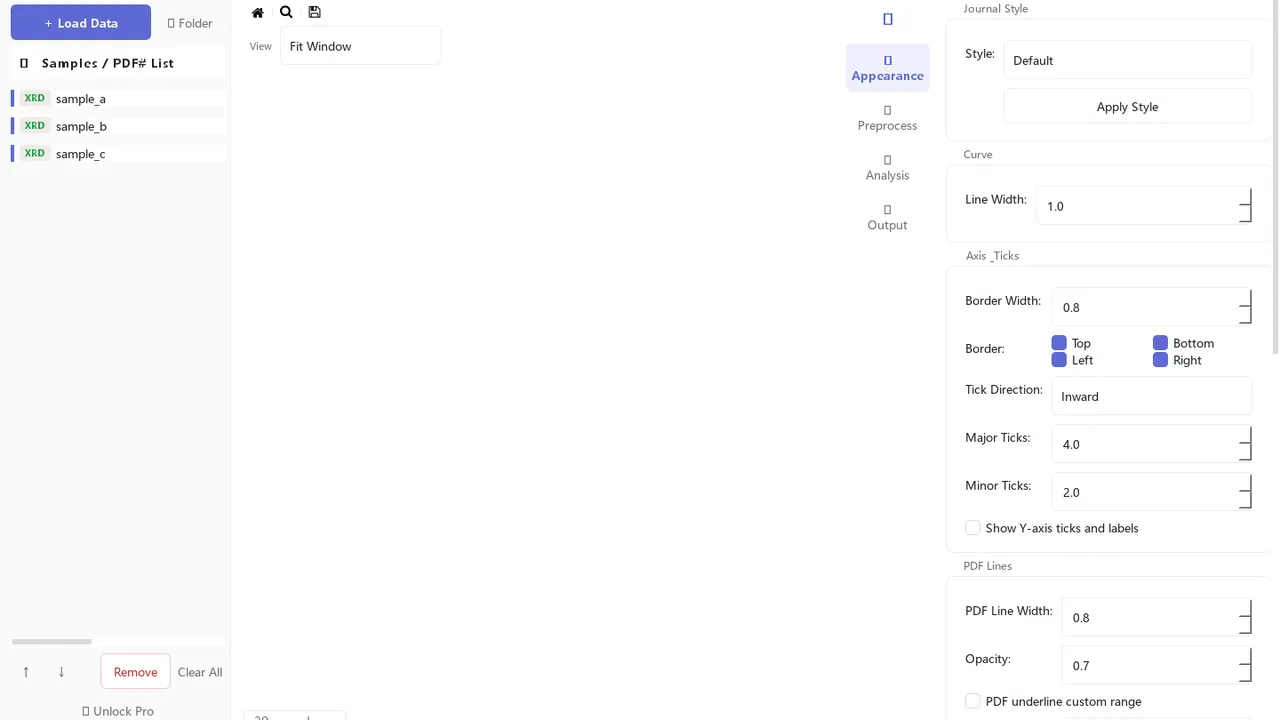The height and width of the screenshot is (720, 1280).
Task: Switch to the Analysis tab
Action: coord(888,168)
